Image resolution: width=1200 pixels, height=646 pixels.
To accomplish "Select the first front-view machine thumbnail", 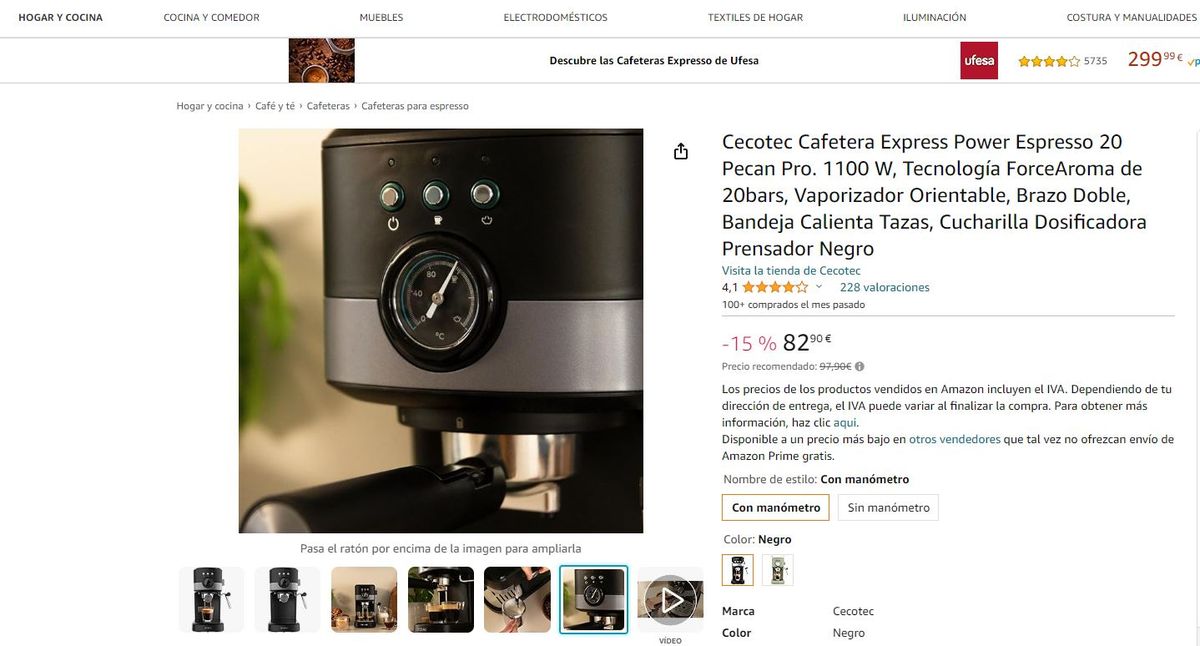I will (x=211, y=599).
